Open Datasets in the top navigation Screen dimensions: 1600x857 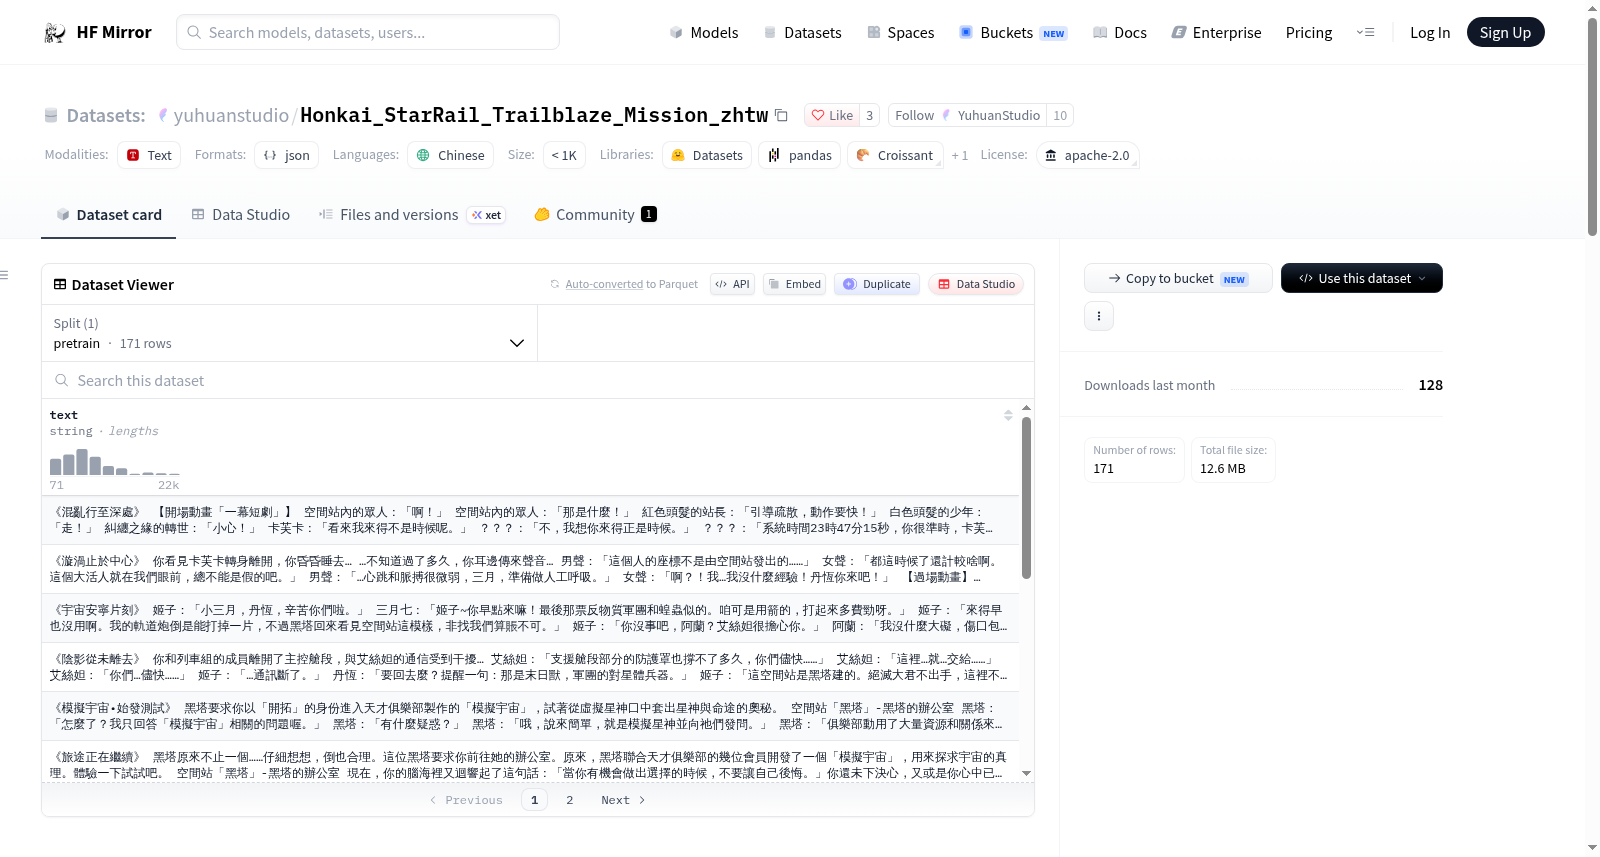(x=802, y=33)
